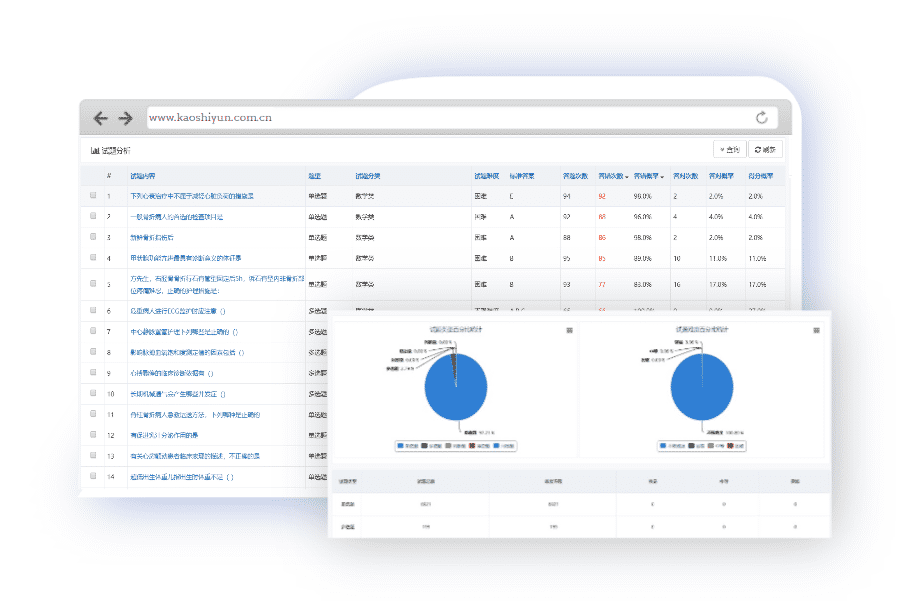
Task: Sort by the 试题内容 column header
Action: 143,176
